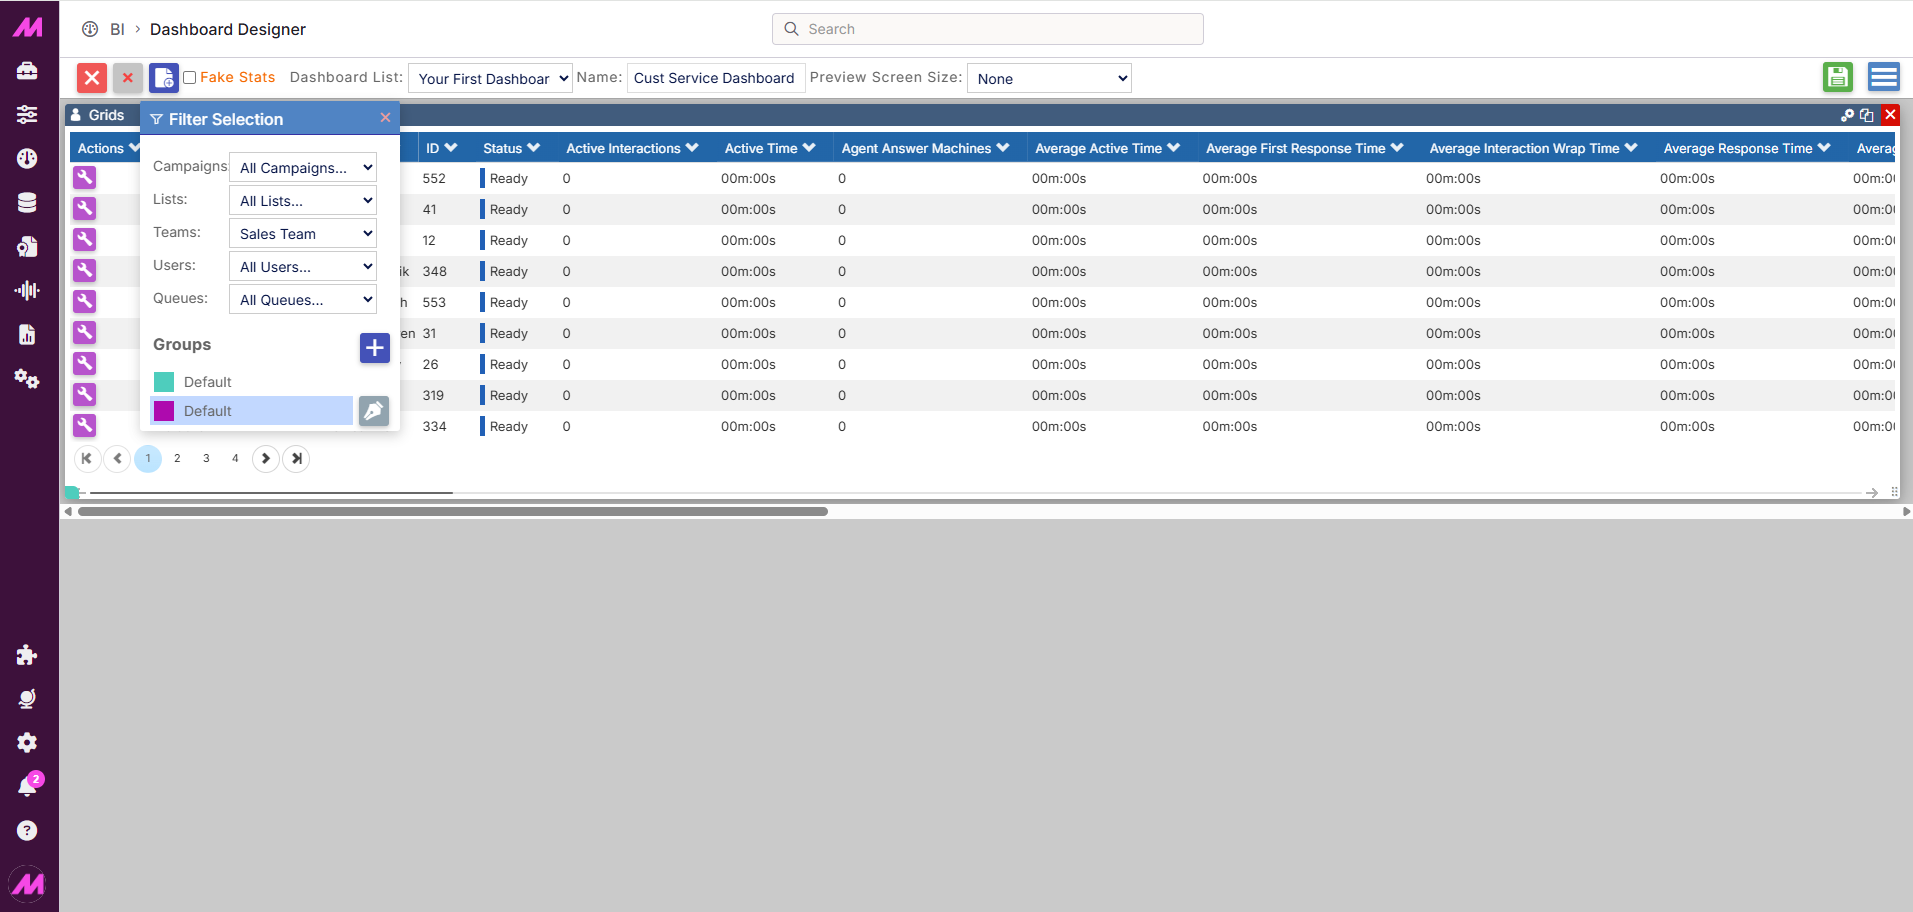The width and height of the screenshot is (1913, 912).
Task: Select the purple Default group color swatch
Action: [164, 411]
